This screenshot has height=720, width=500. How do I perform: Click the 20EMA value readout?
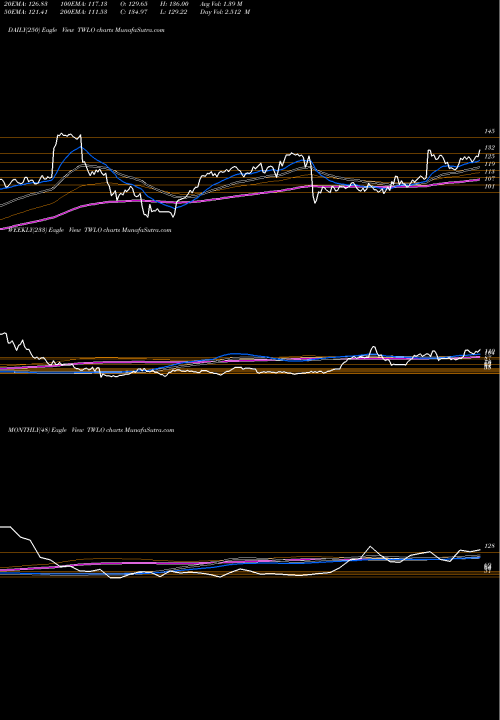(x=26, y=4)
